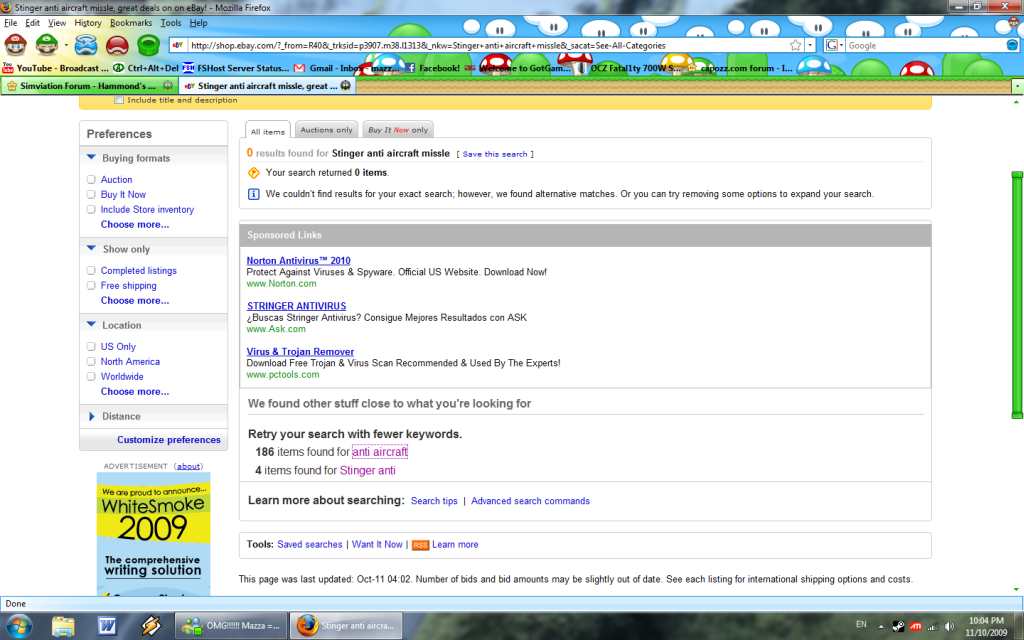Click the blue shell reload icon
Screen dimensions: 1024x640
click(86, 45)
